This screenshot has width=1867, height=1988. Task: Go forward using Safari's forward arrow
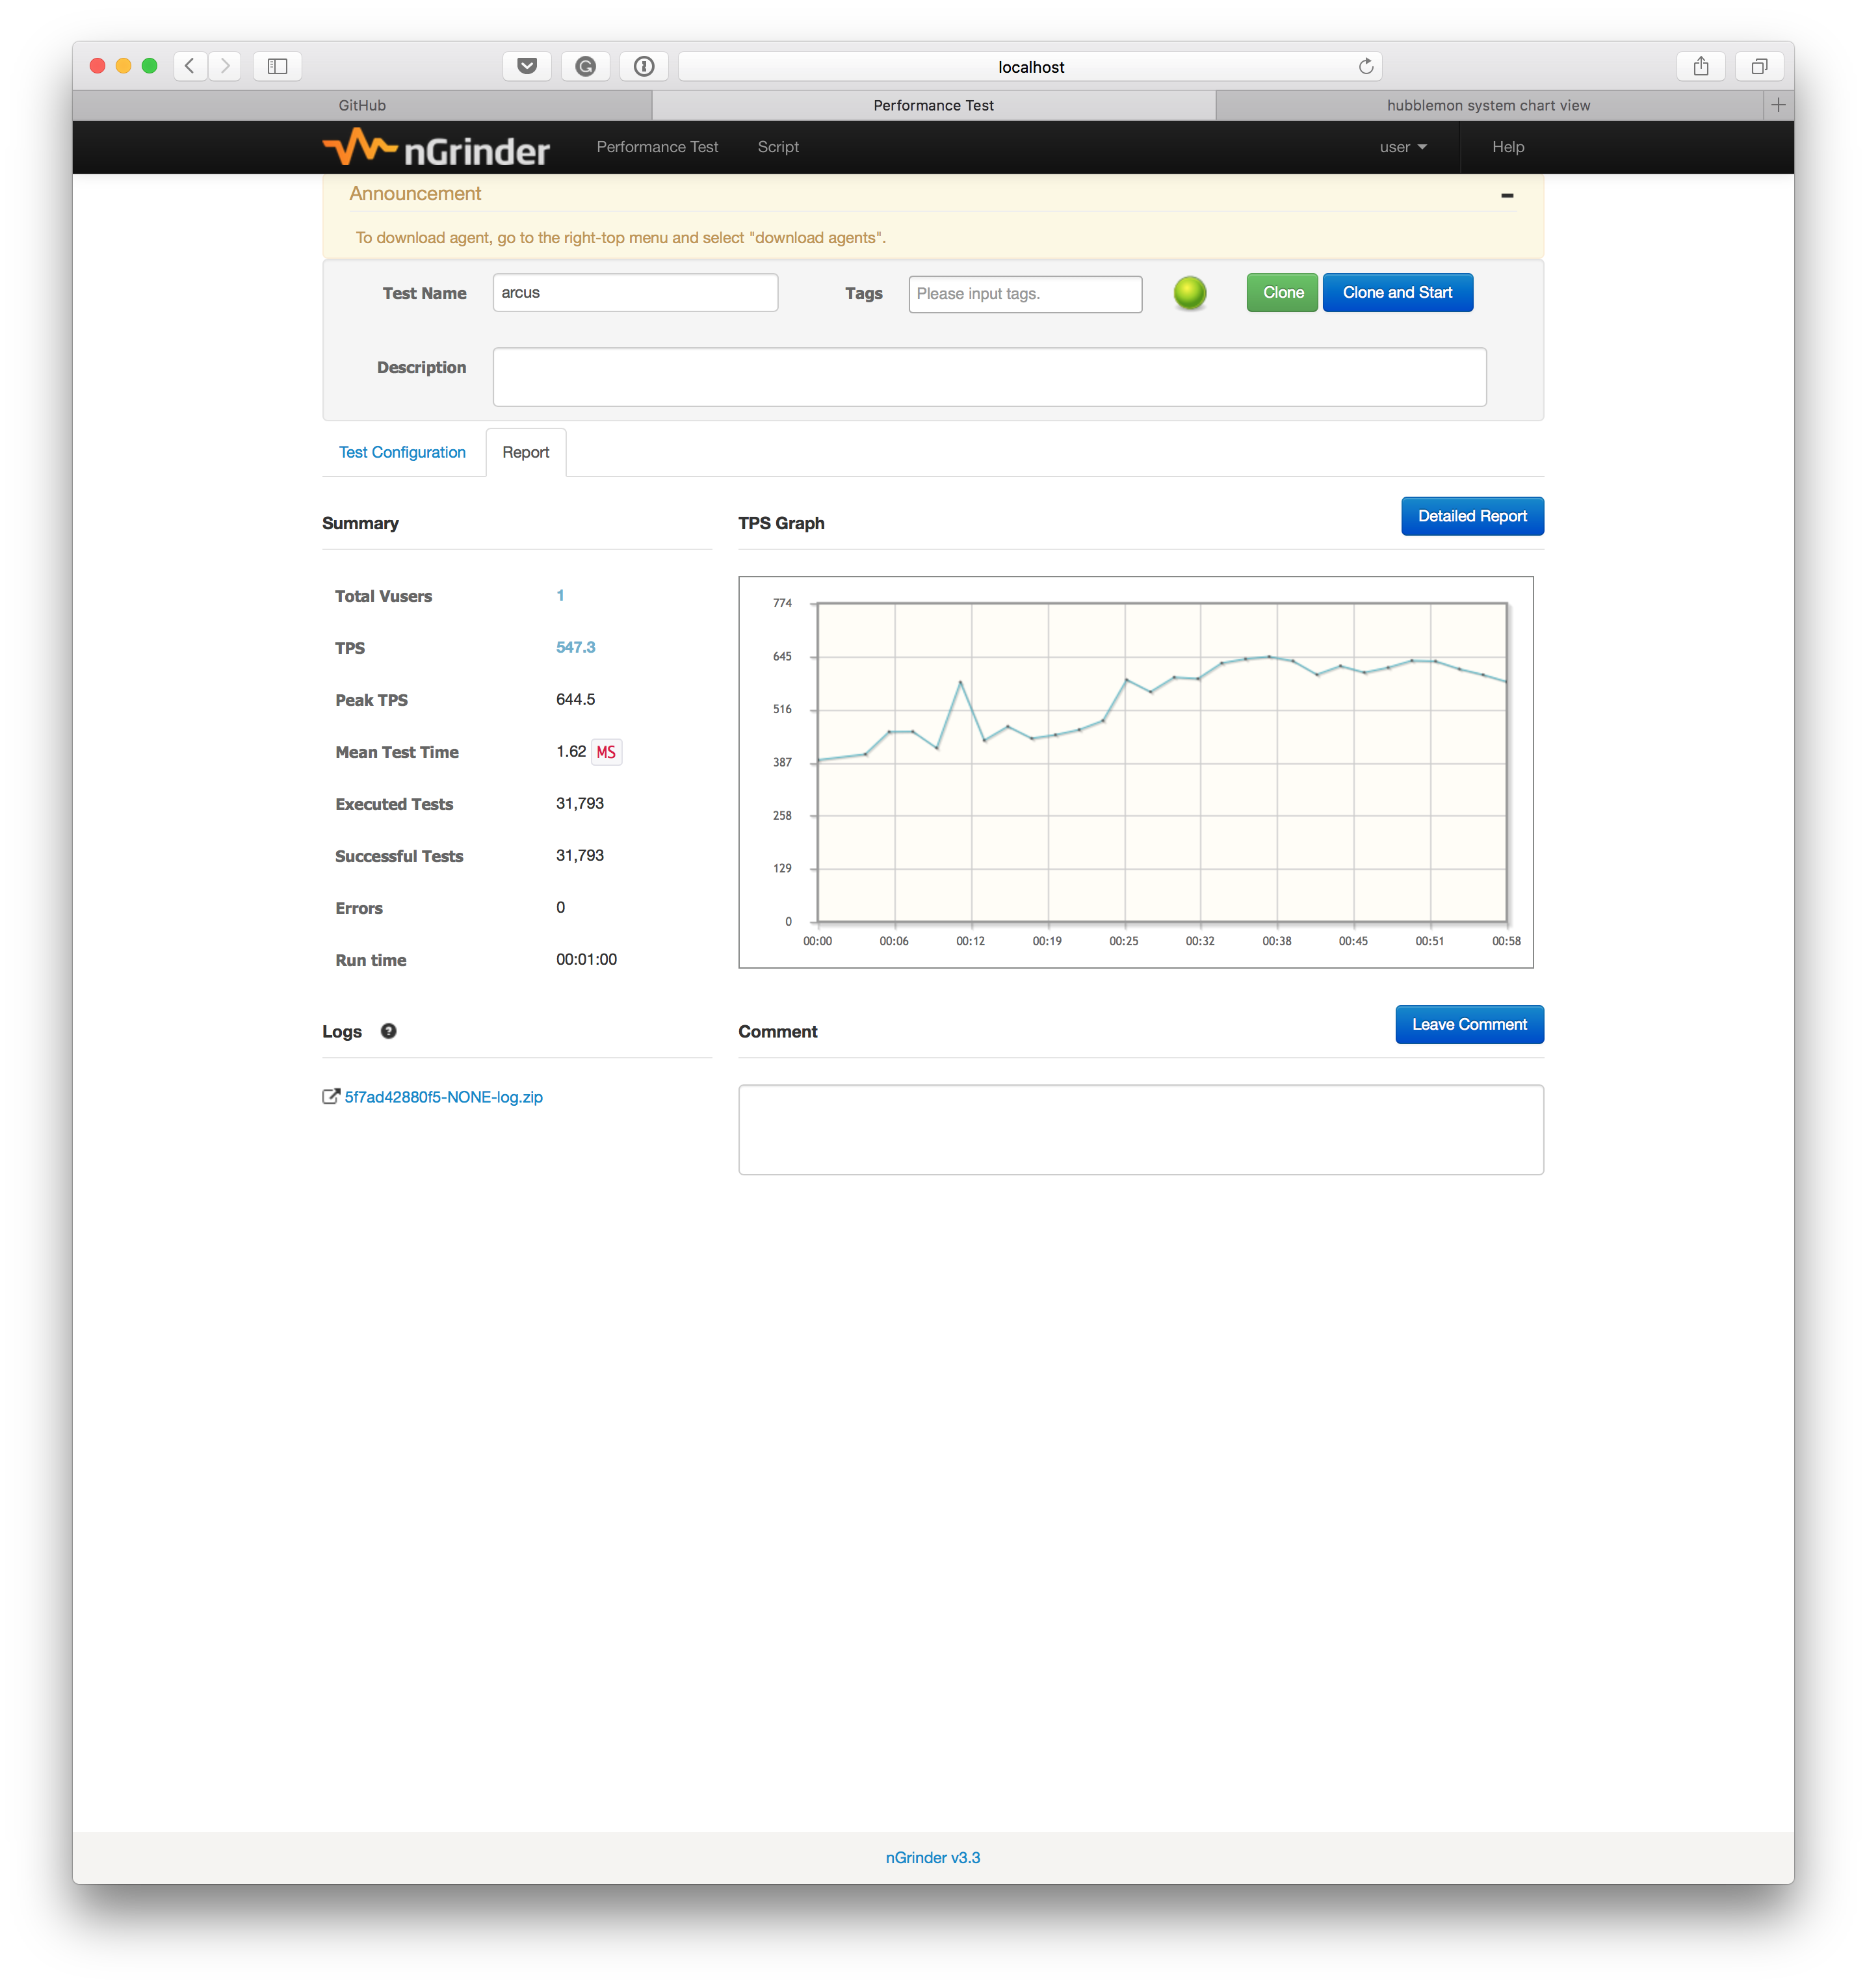pos(225,66)
